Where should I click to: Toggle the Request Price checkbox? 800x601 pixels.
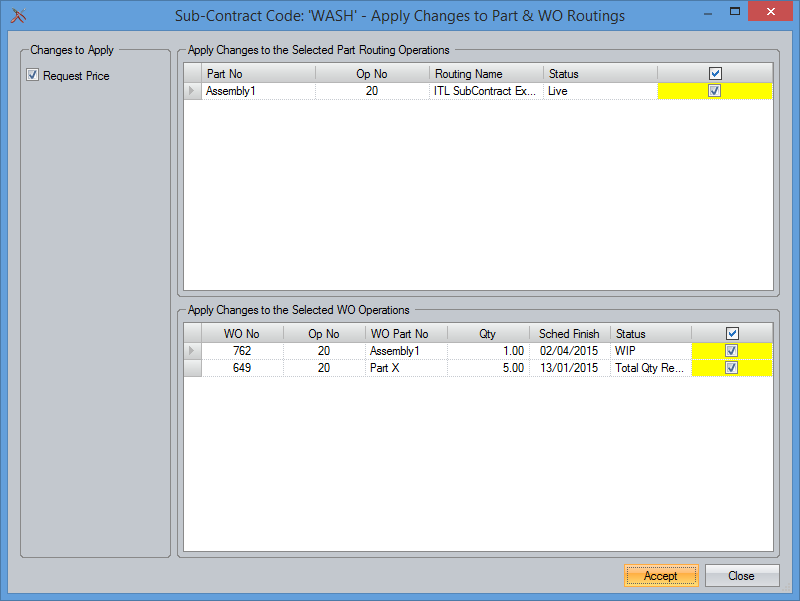[x=33, y=76]
